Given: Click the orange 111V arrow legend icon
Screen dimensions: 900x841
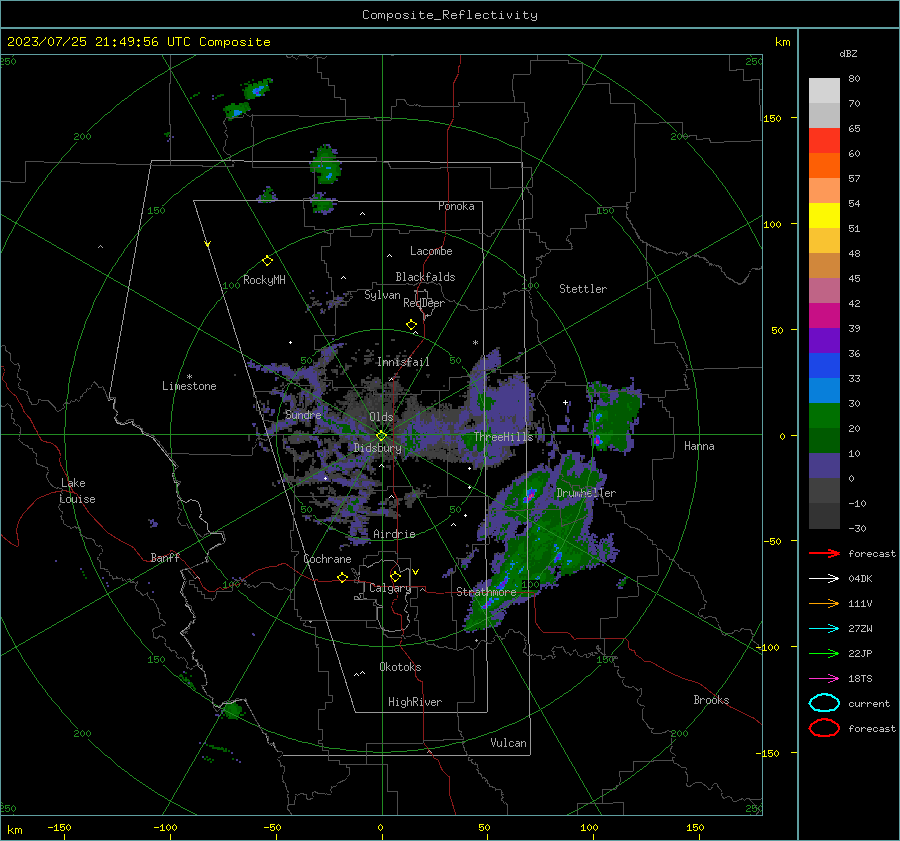Looking at the screenshot, I should click(x=824, y=603).
